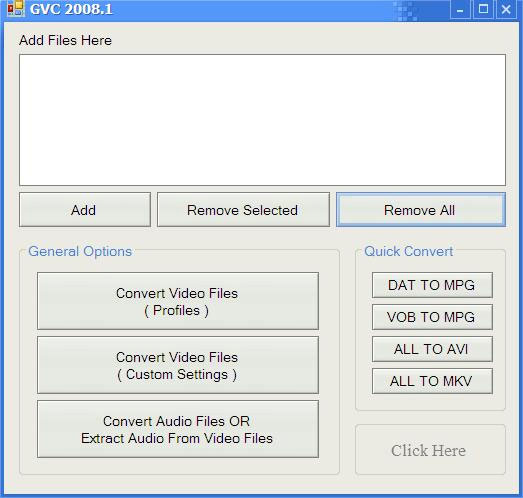Close the GVC 2008.1 window
Viewport: 523px width, 498px height.
click(506, 9)
